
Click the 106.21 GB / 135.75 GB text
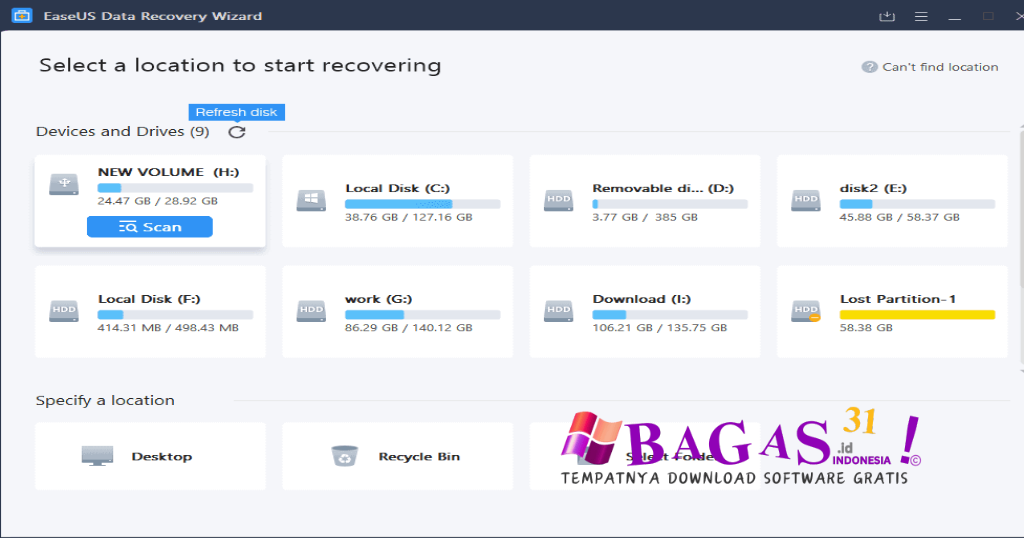click(x=660, y=327)
